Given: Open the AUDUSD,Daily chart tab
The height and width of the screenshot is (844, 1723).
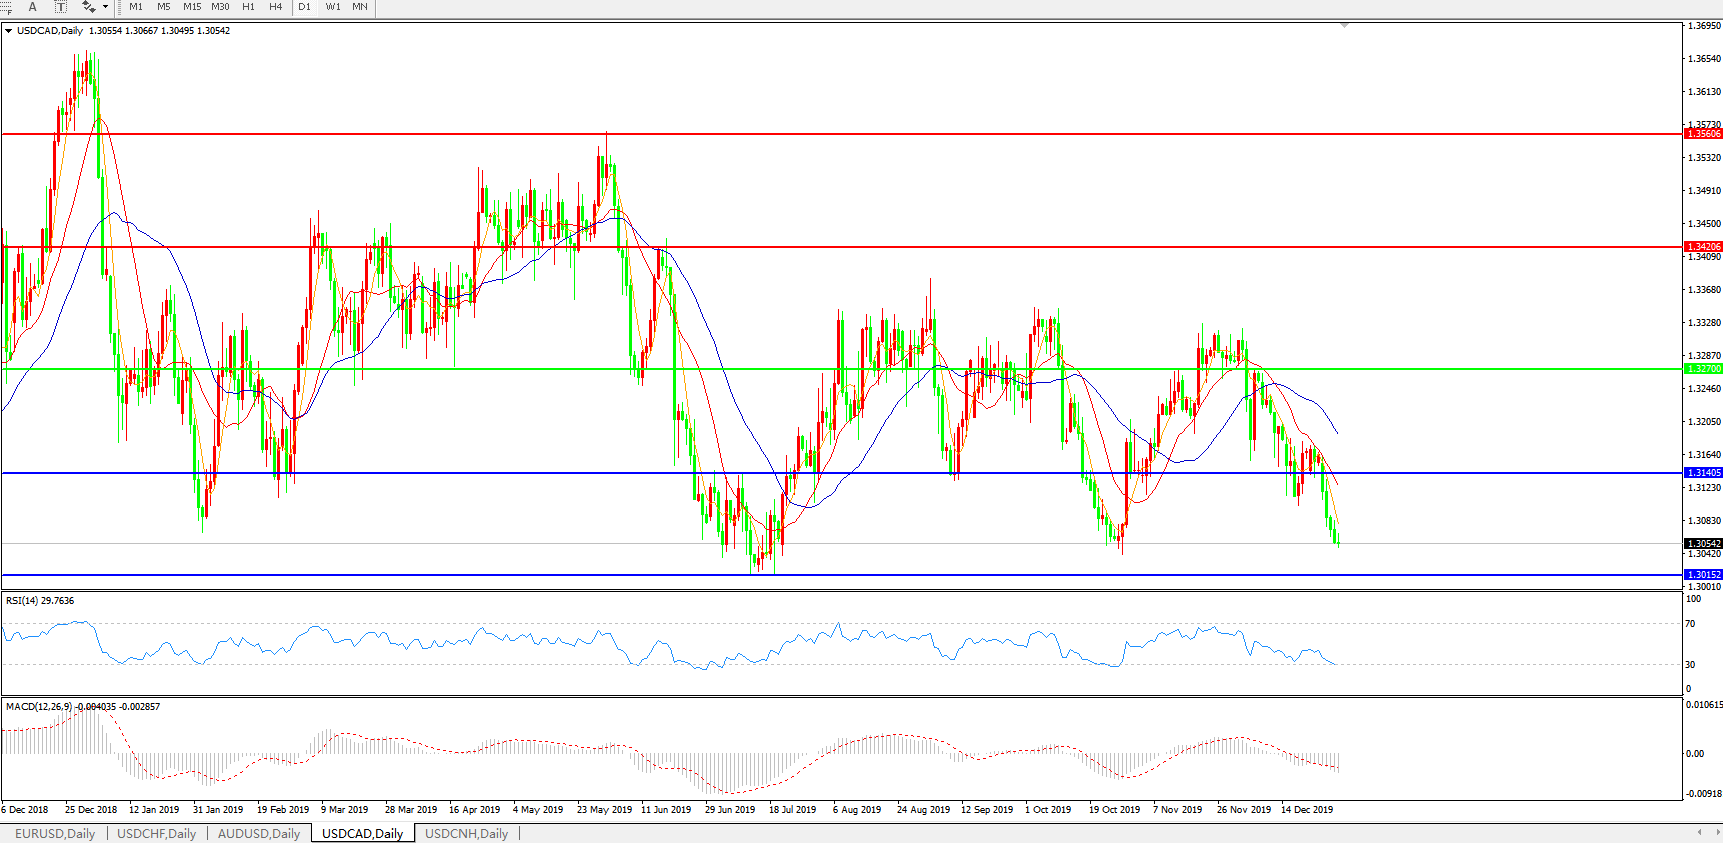Looking at the screenshot, I should tap(259, 834).
